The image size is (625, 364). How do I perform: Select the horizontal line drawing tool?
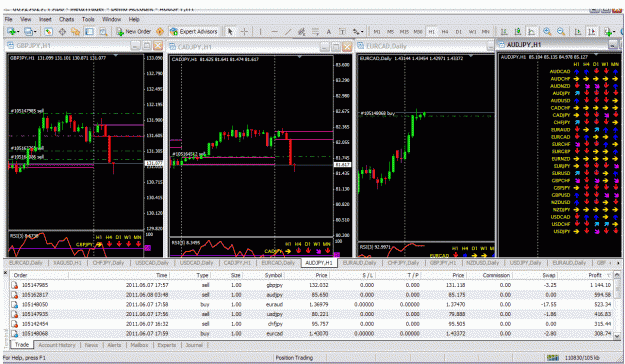pos(274,31)
